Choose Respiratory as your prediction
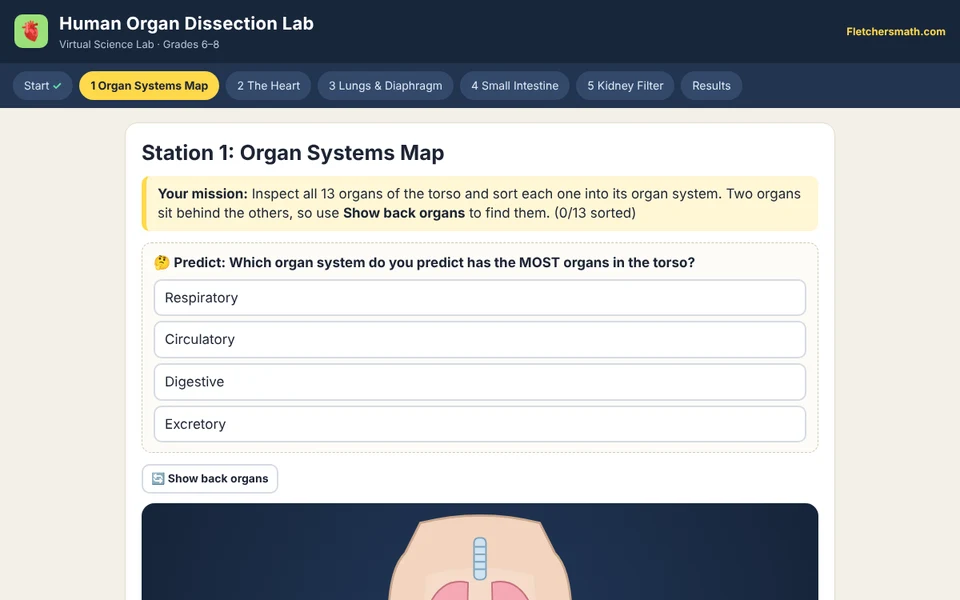The height and width of the screenshot is (600, 960). click(480, 298)
